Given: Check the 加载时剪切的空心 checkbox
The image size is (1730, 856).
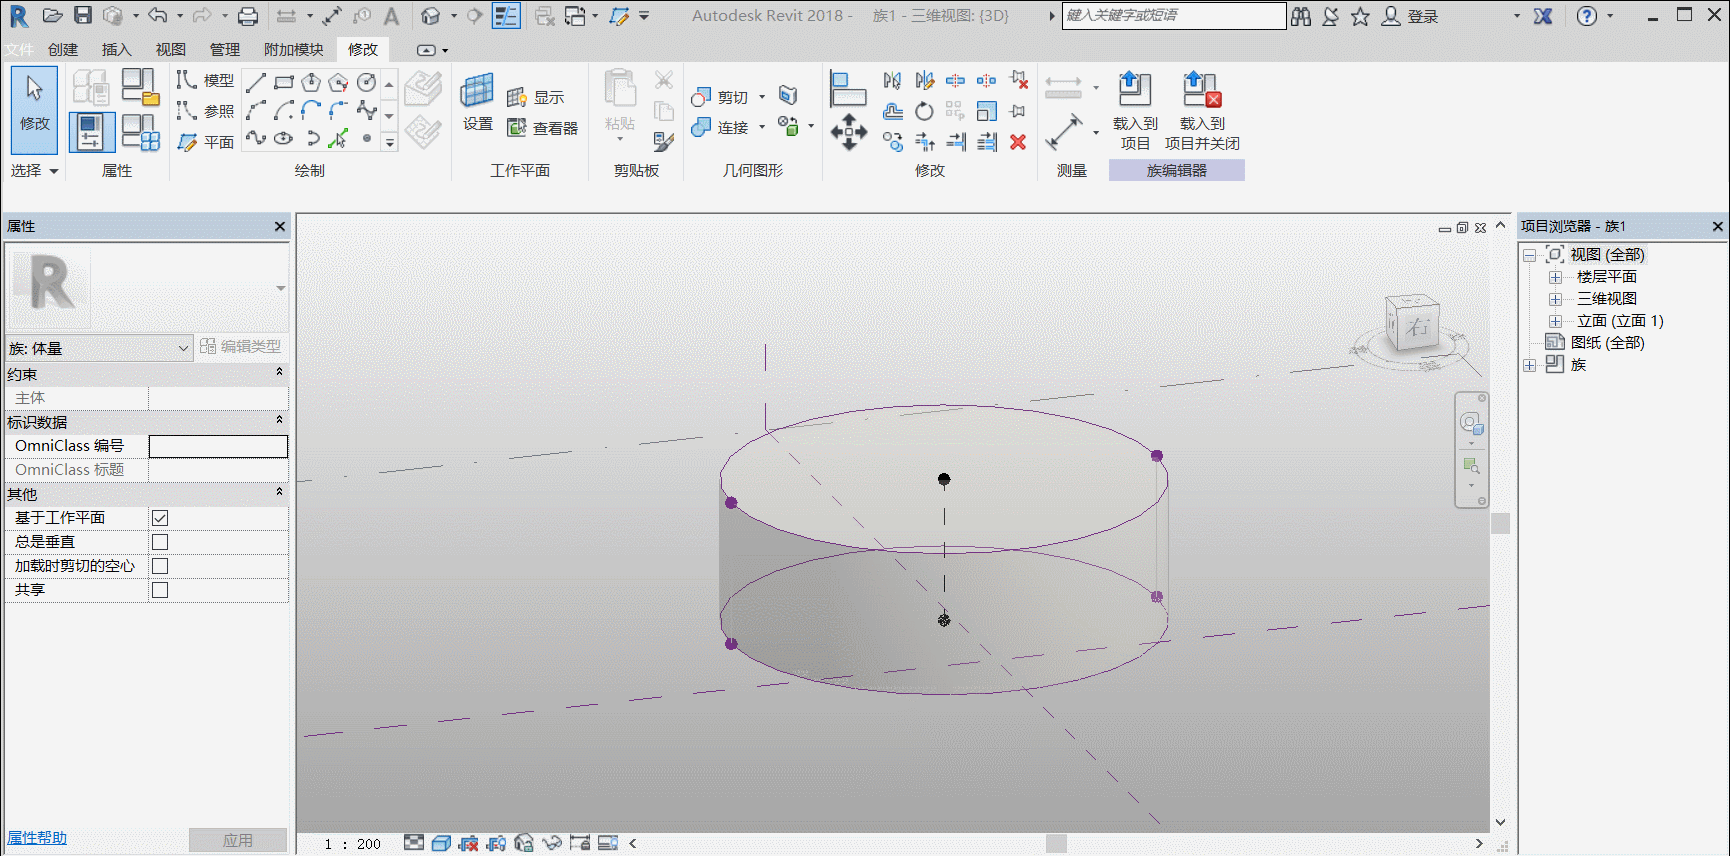Looking at the screenshot, I should (x=160, y=566).
